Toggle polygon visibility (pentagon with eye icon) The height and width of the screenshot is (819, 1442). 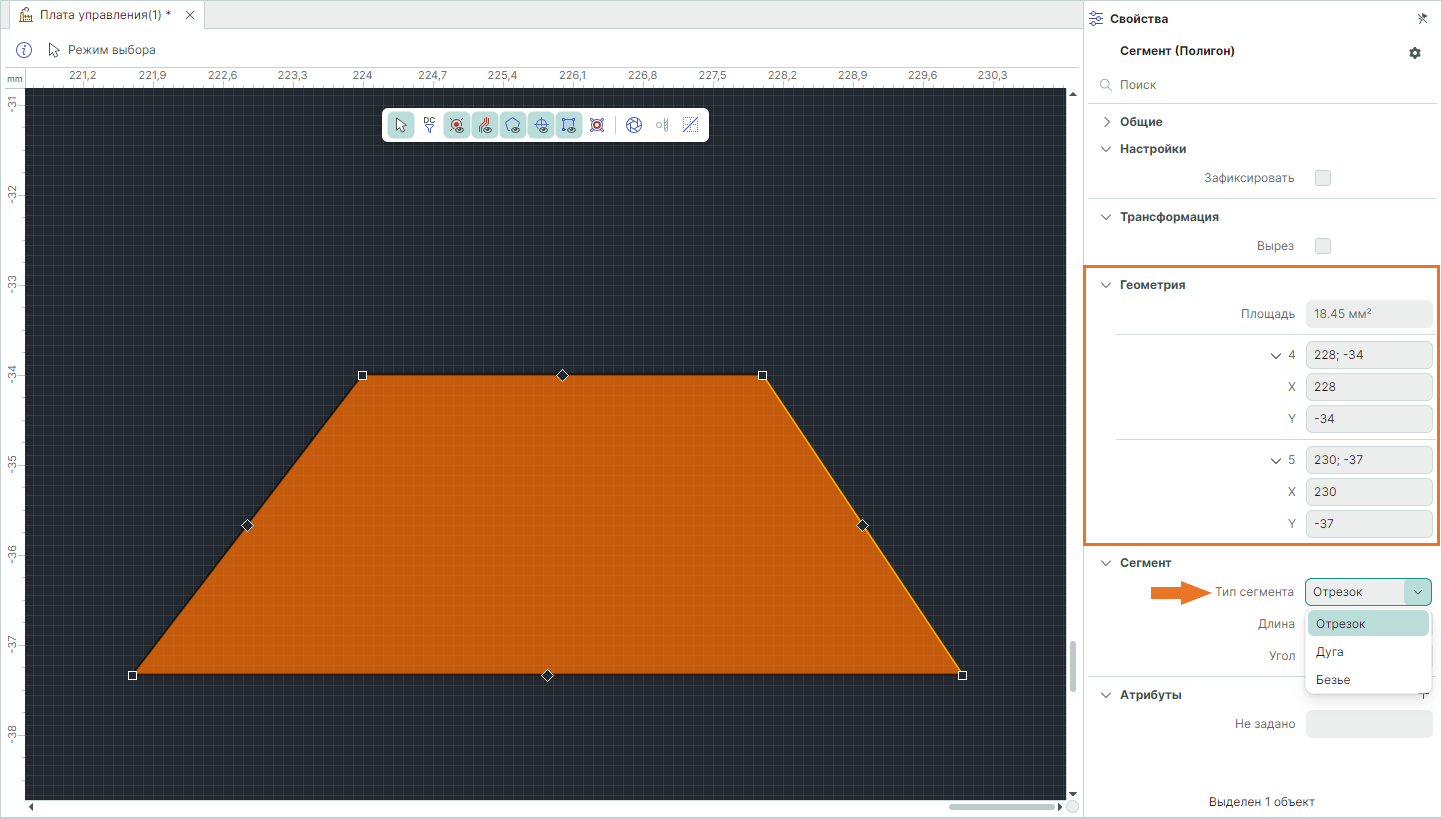[x=513, y=125]
